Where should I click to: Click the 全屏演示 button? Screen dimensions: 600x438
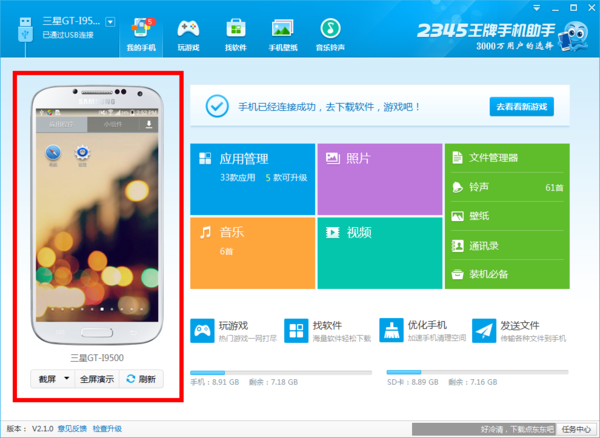[x=97, y=379]
